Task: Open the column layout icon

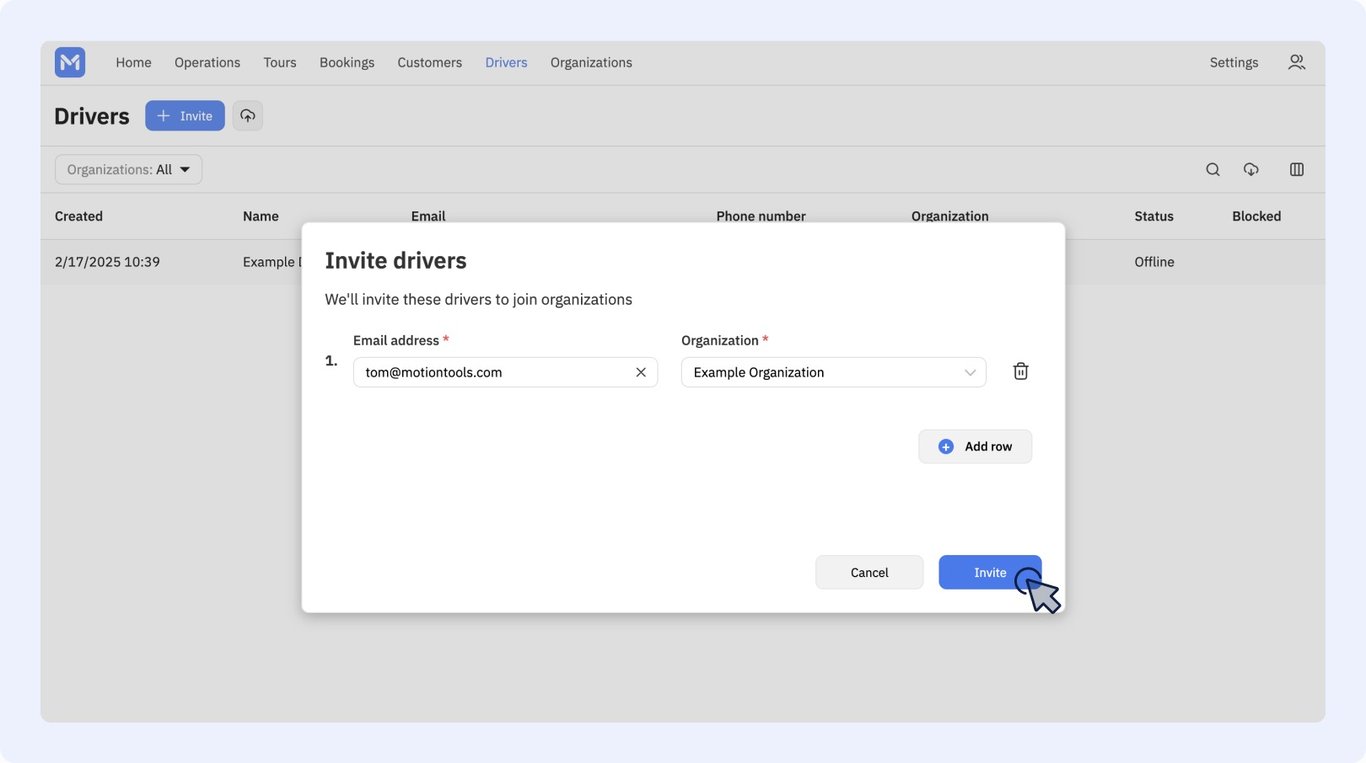Action: point(1297,170)
